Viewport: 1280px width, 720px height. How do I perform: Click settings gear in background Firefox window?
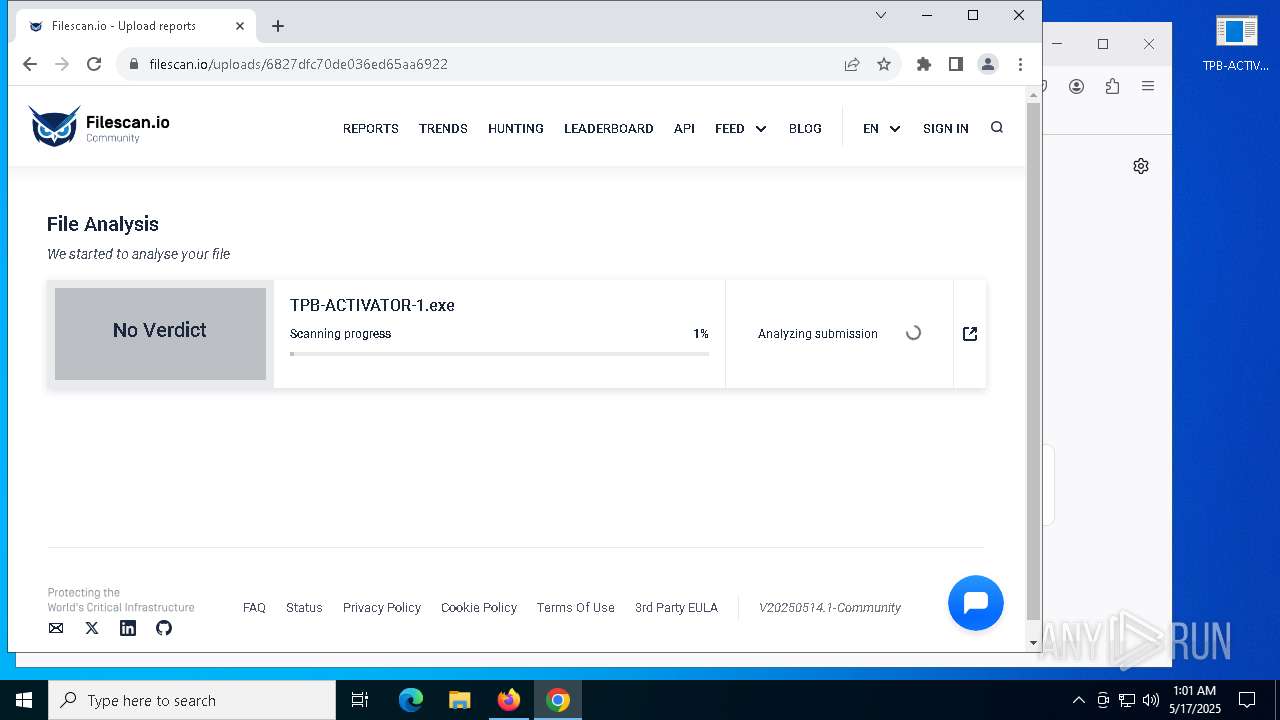click(1141, 166)
